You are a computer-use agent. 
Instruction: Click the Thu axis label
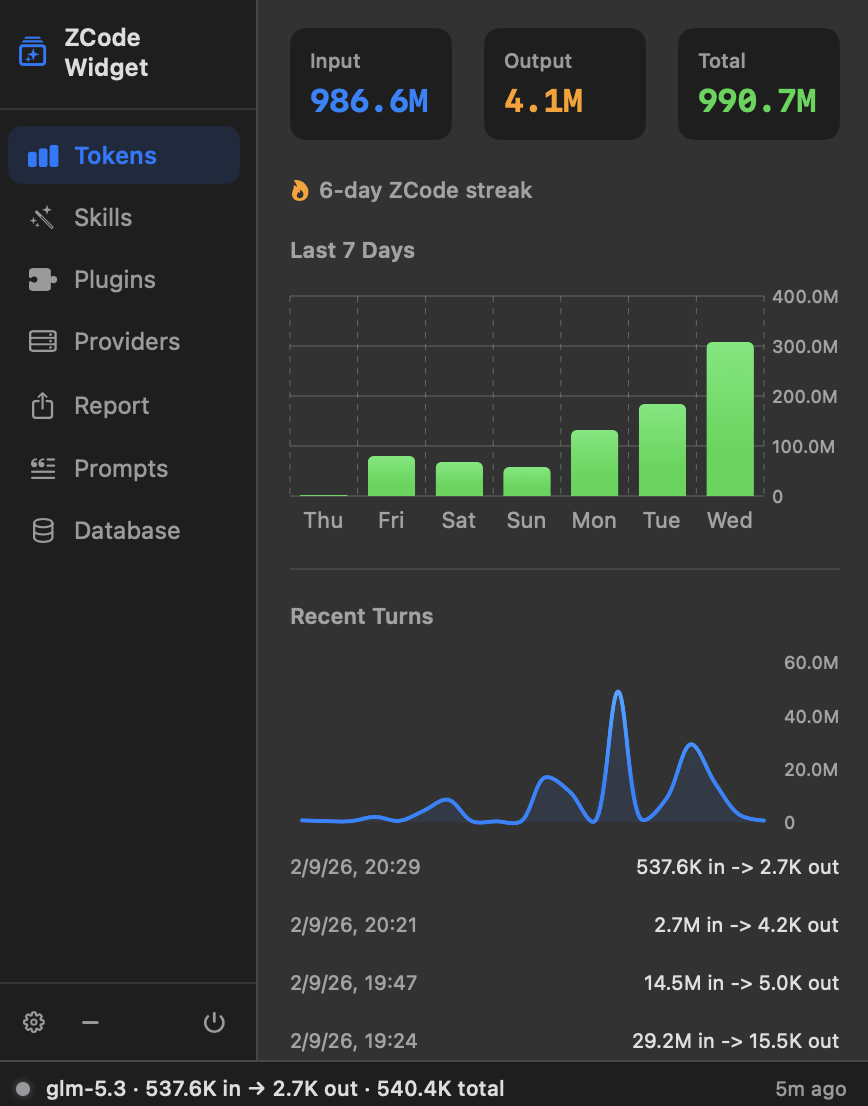(323, 521)
